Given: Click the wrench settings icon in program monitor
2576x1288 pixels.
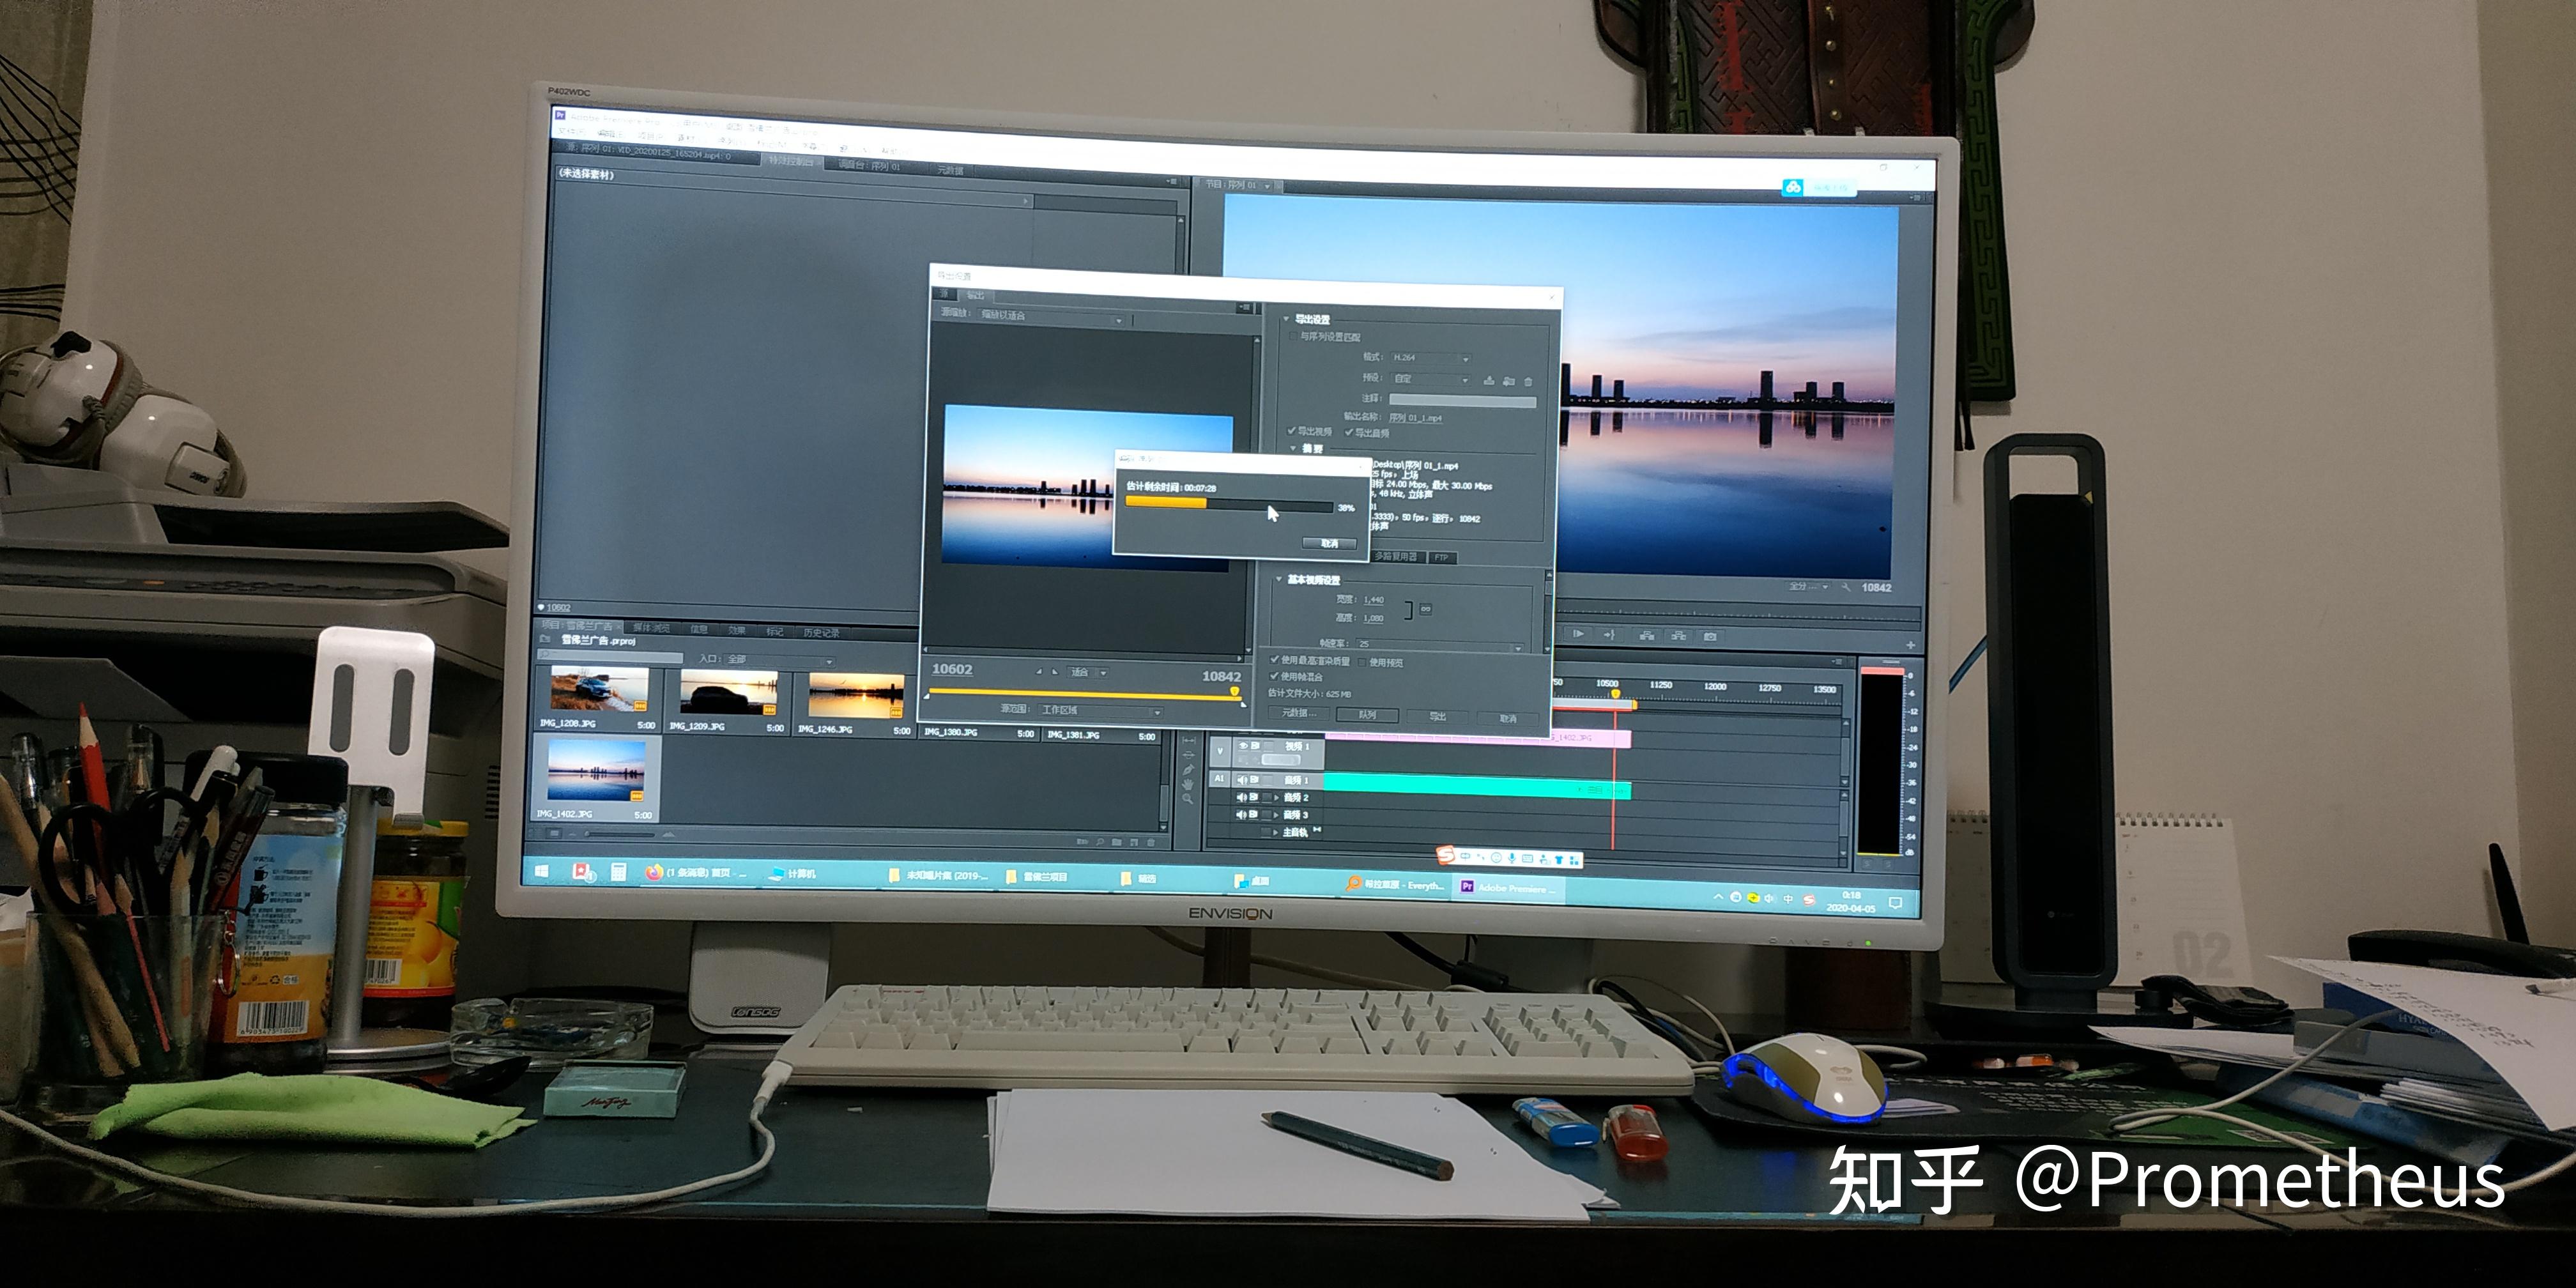Looking at the screenshot, I should tap(1846, 587).
